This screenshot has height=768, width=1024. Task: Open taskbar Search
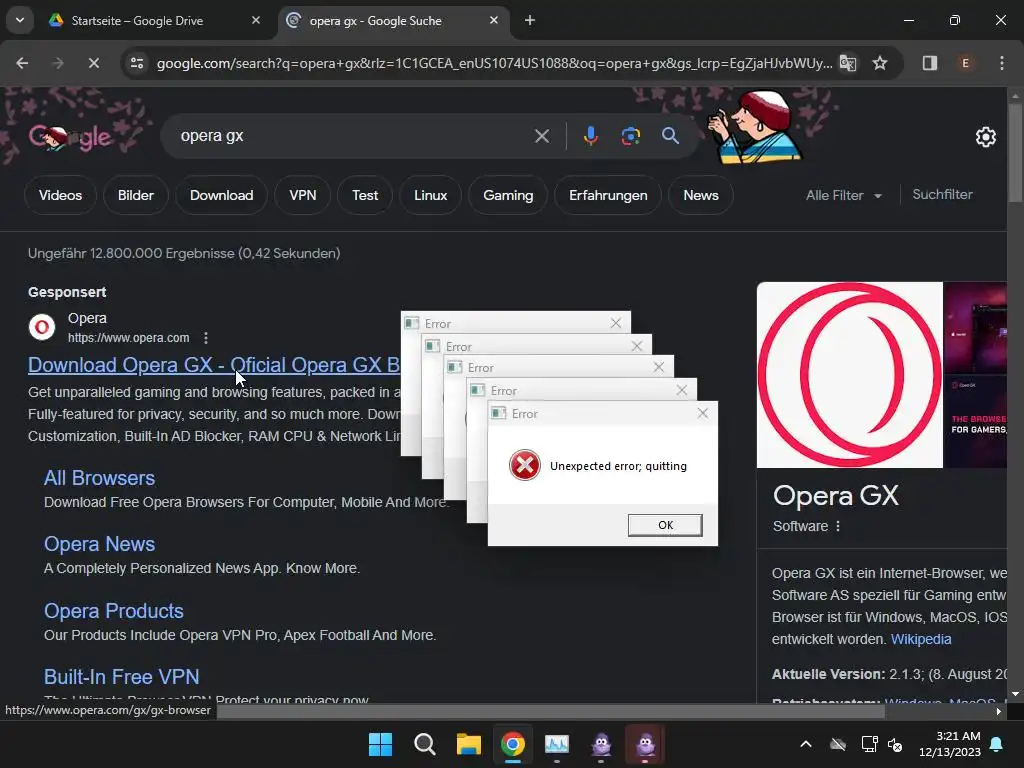(x=424, y=744)
